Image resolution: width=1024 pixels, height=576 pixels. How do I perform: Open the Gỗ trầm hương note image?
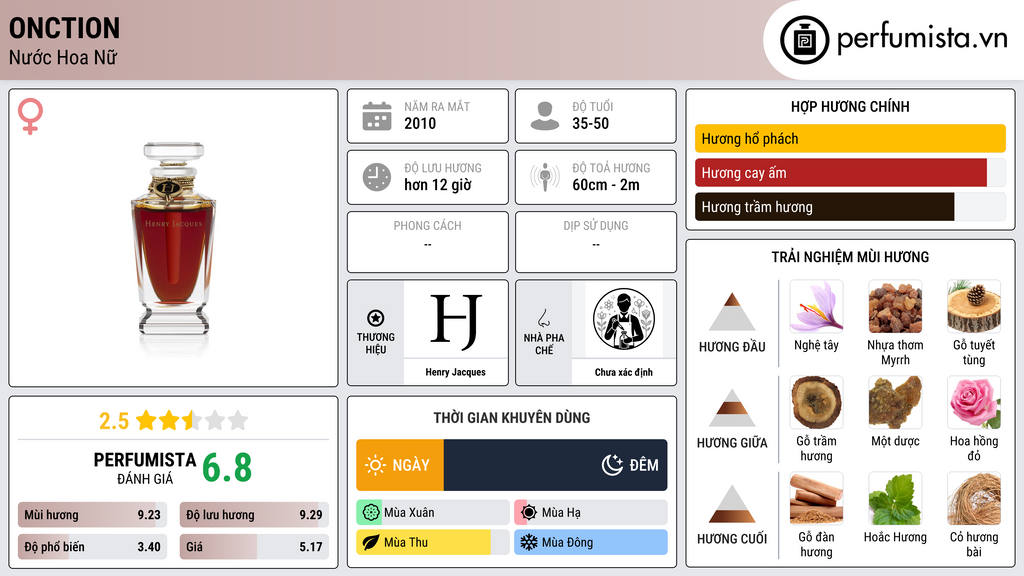point(816,402)
